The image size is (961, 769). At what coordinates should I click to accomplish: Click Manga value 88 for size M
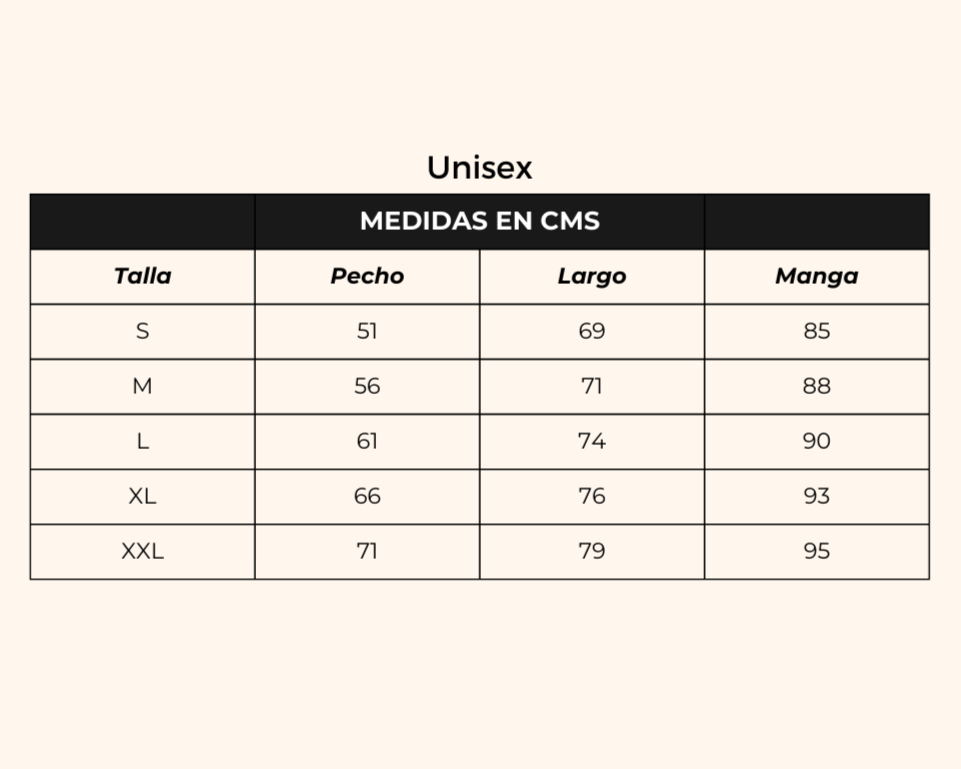pyautogui.click(x=816, y=387)
